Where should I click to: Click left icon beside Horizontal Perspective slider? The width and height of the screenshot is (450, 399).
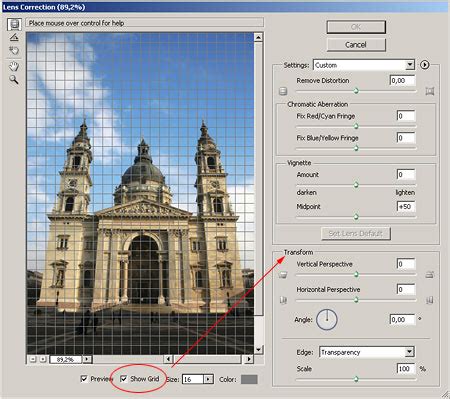283,300
